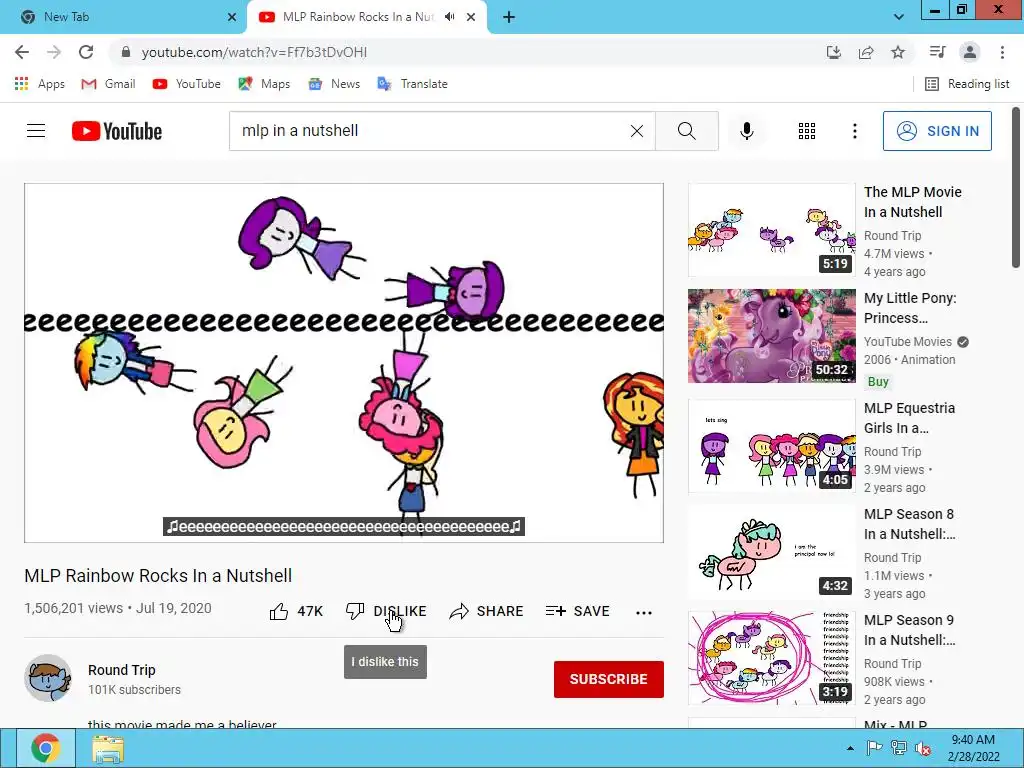Image resolution: width=1024 pixels, height=768 pixels.
Task: Close the New Tab tab
Action: (x=232, y=17)
